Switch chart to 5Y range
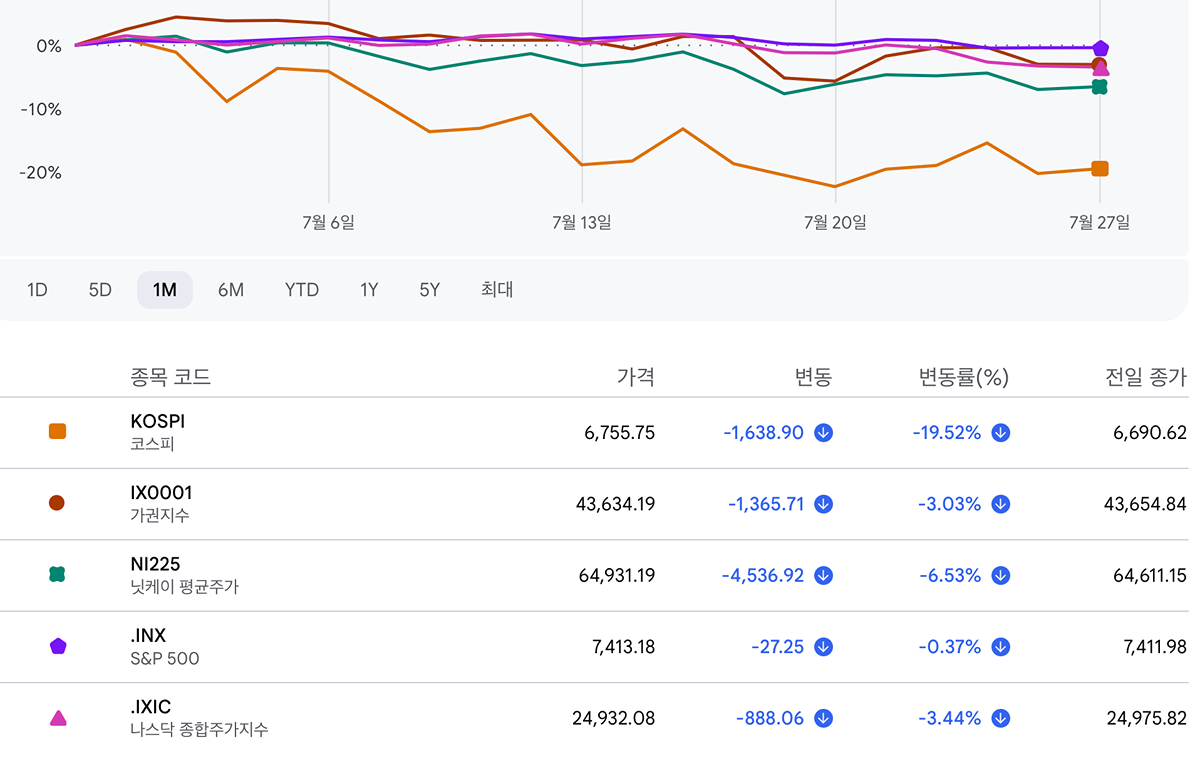Viewport: 1200px width, 759px height. point(430,290)
